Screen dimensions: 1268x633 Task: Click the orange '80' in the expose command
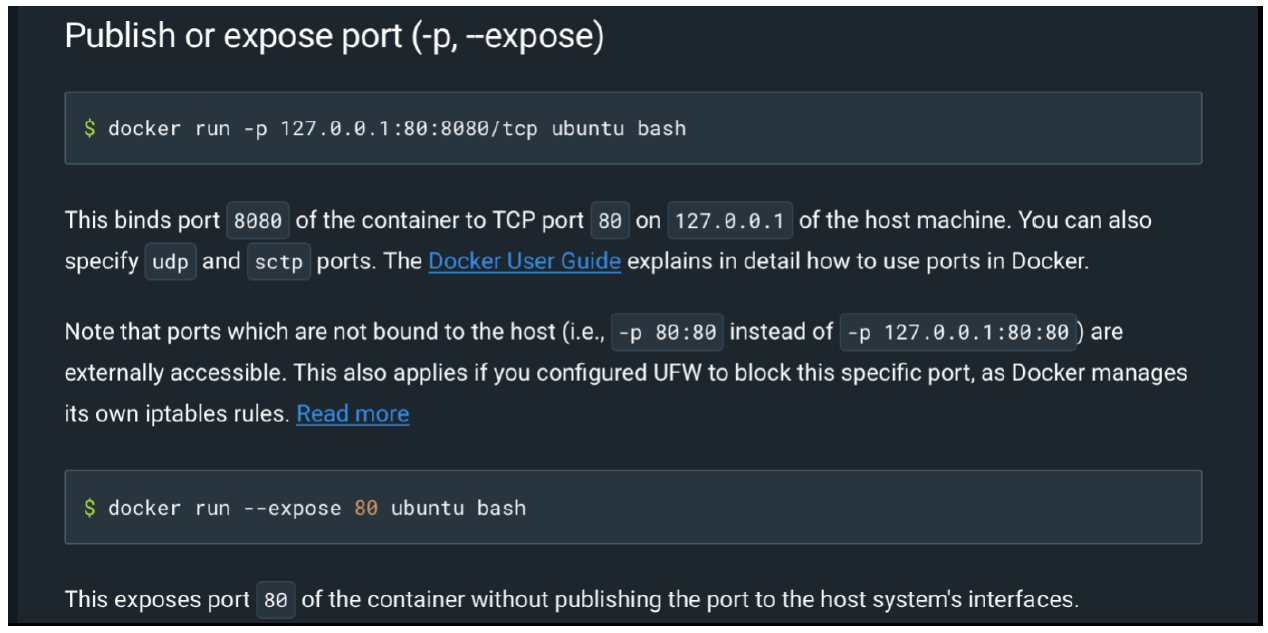coord(366,508)
